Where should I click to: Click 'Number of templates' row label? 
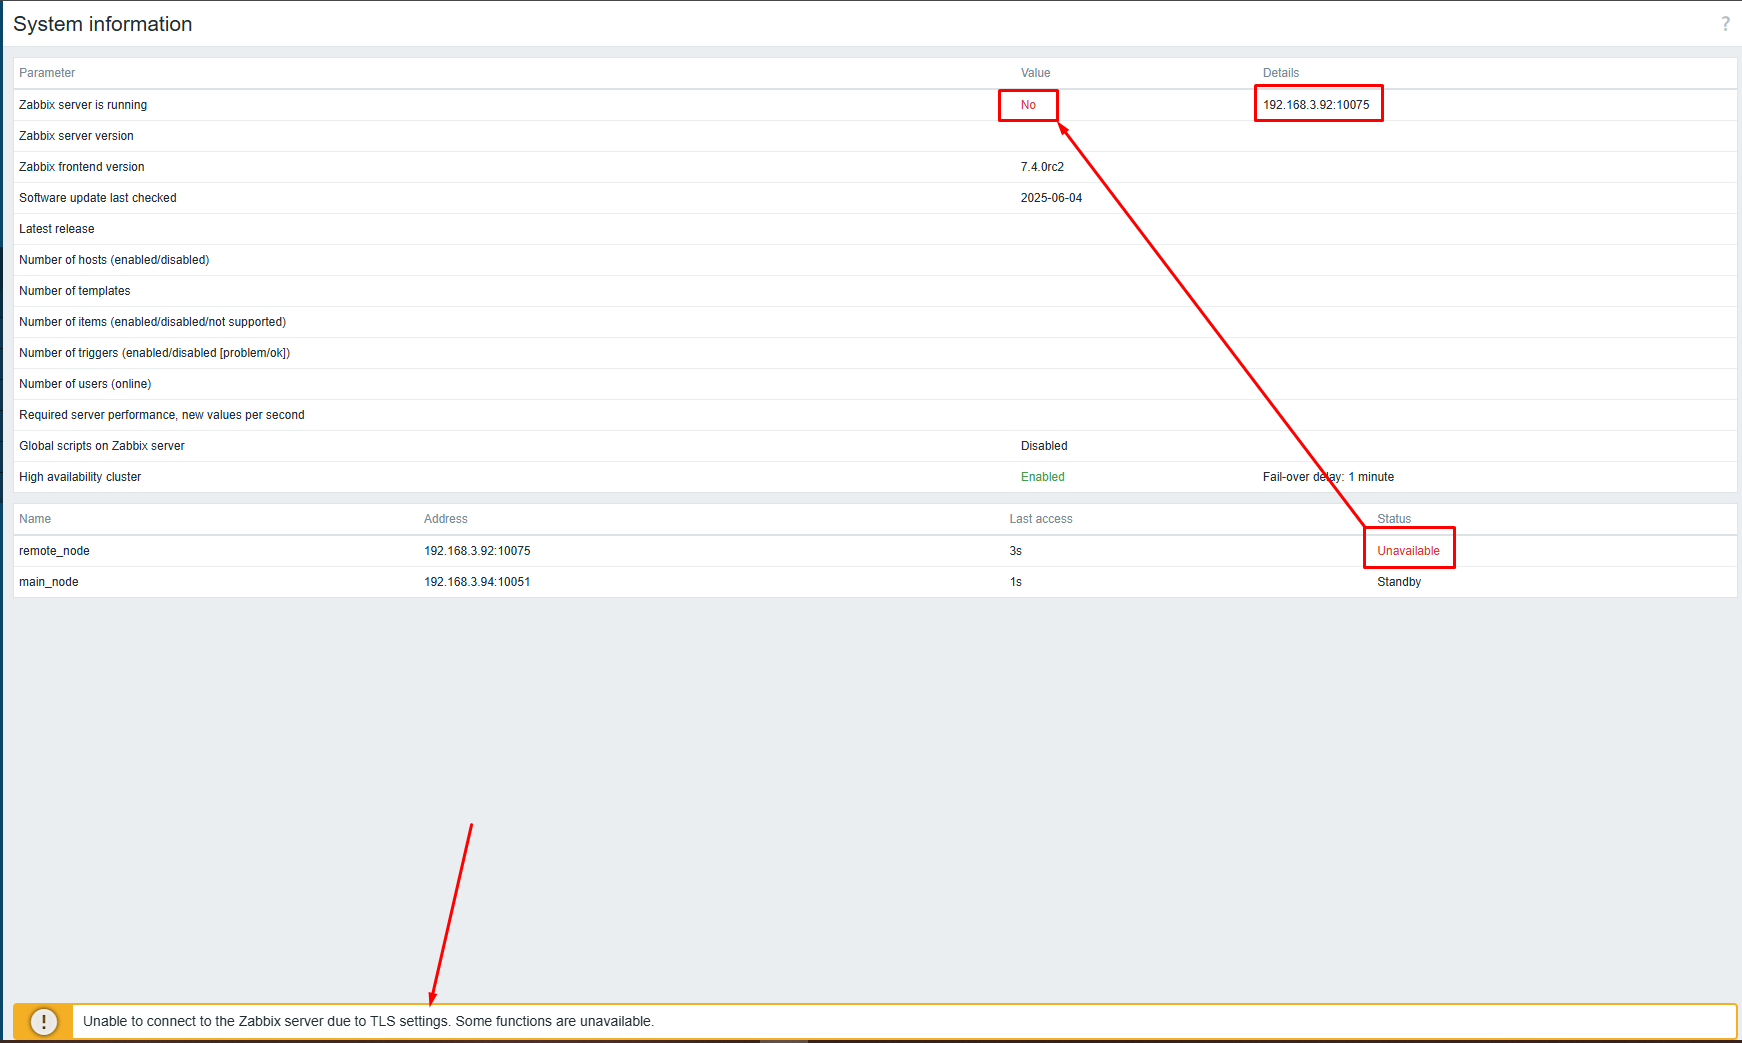[75, 291]
